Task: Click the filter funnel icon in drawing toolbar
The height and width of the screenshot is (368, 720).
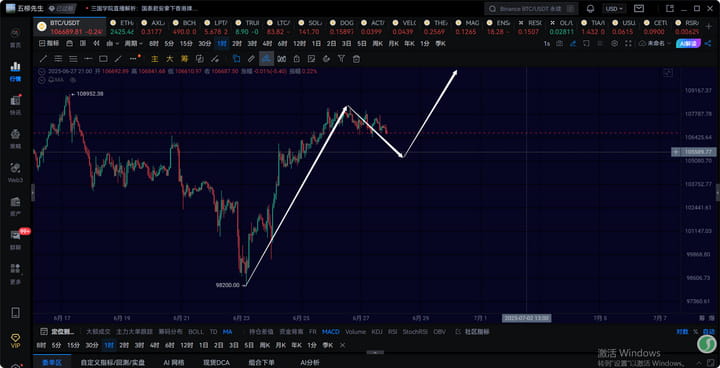Action: point(341,59)
